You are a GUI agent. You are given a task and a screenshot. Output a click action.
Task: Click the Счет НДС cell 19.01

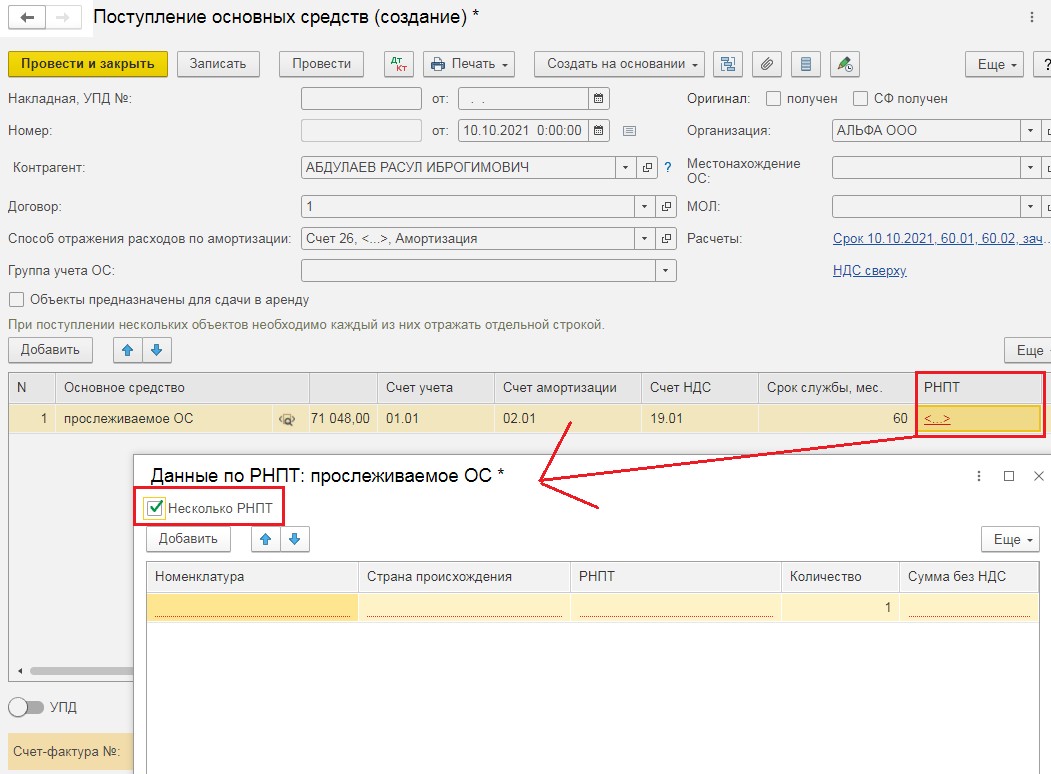point(699,419)
